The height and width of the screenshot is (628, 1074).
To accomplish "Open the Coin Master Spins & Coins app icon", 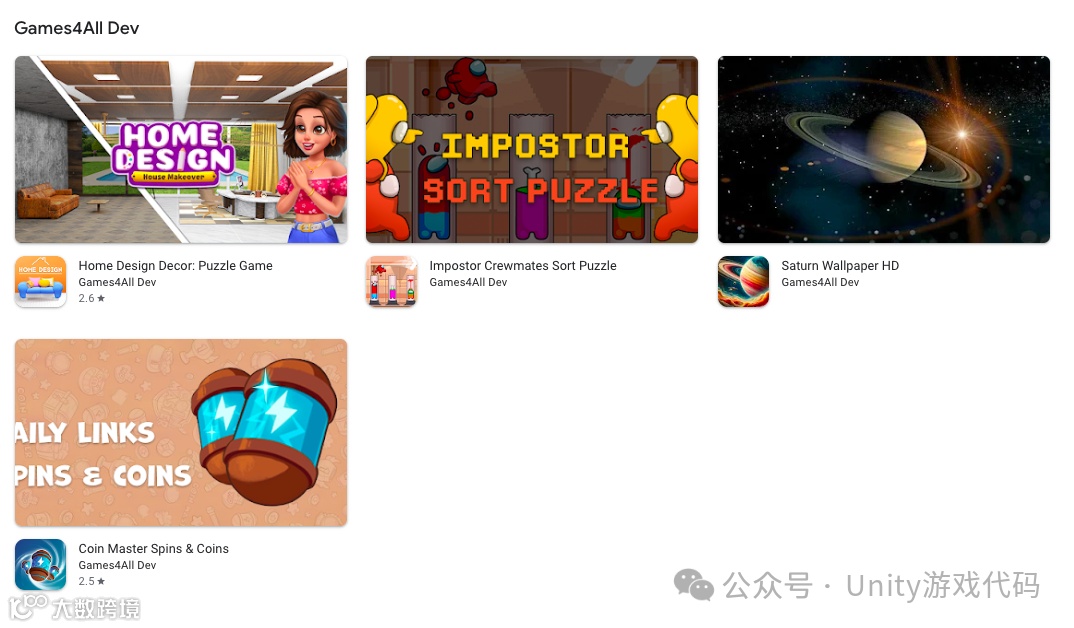I will [x=40, y=564].
